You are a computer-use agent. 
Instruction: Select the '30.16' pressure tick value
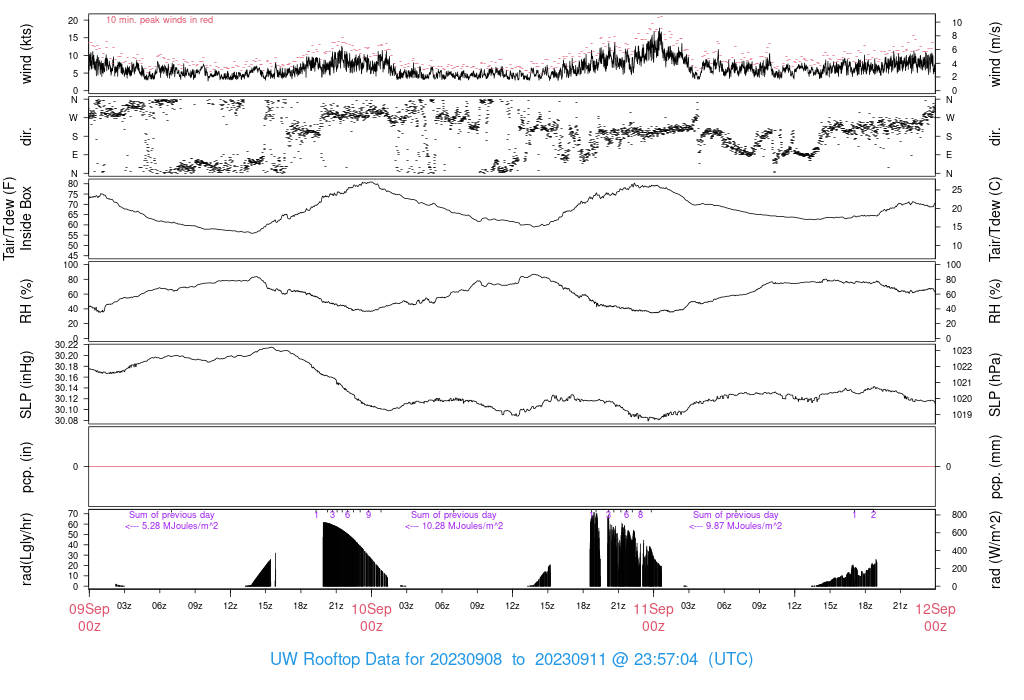click(67, 377)
